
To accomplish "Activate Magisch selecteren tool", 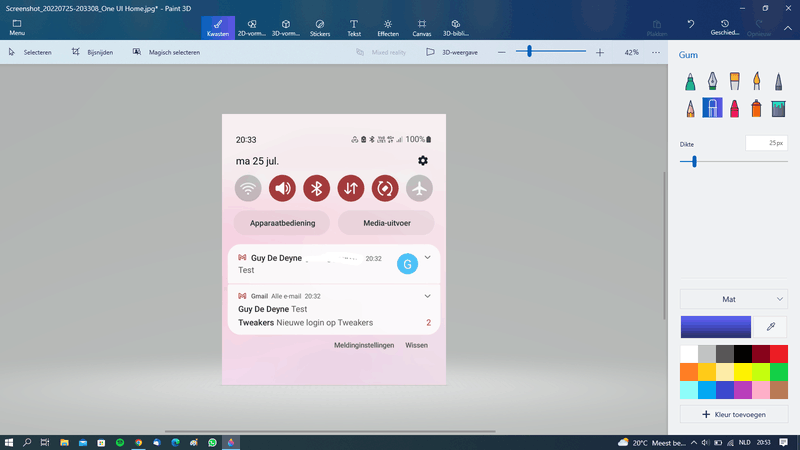I will click(166, 52).
